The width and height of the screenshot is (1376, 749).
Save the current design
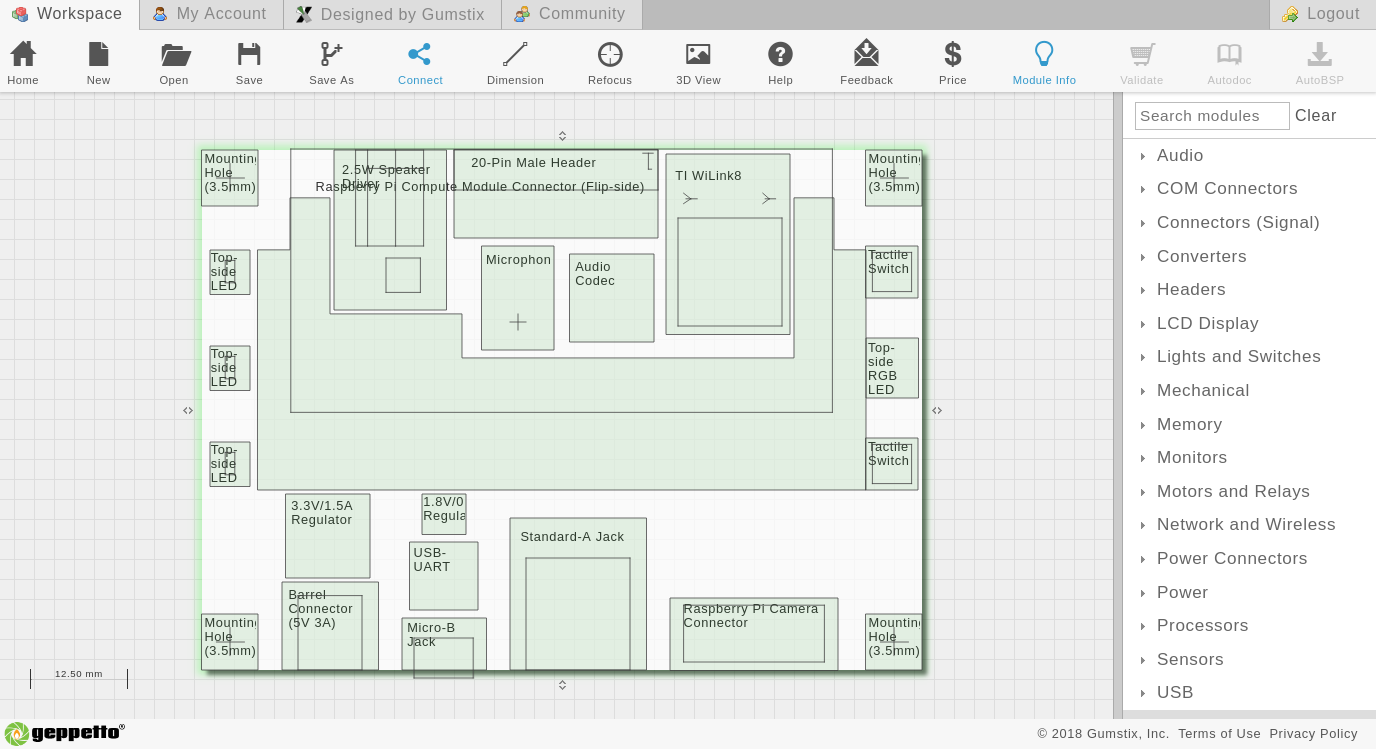(249, 63)
